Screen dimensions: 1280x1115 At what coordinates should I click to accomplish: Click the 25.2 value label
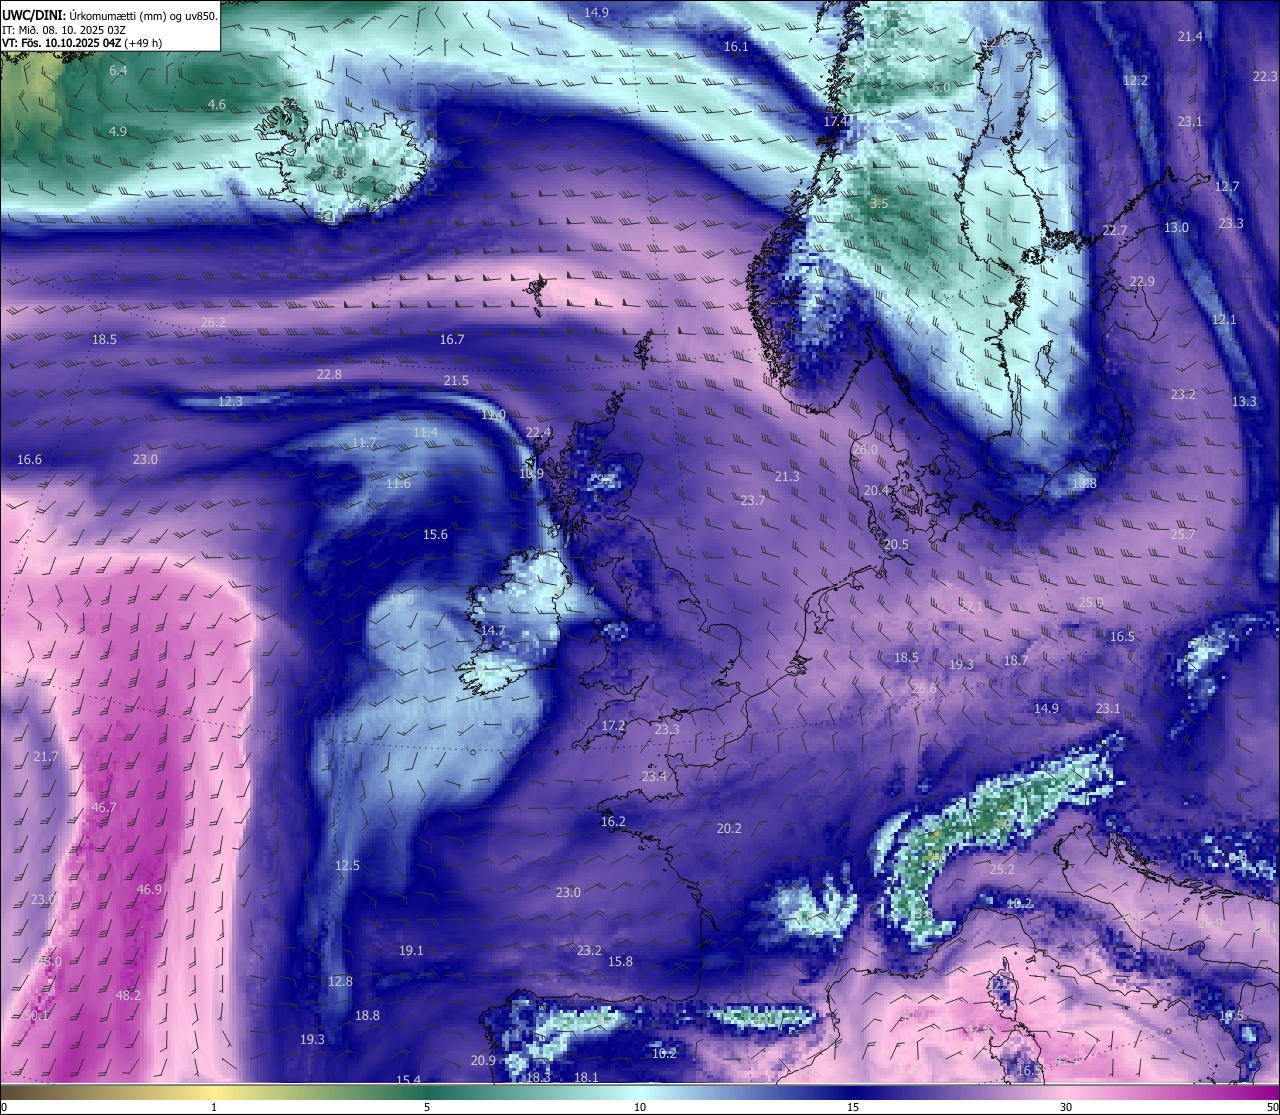click(1002, 869)
